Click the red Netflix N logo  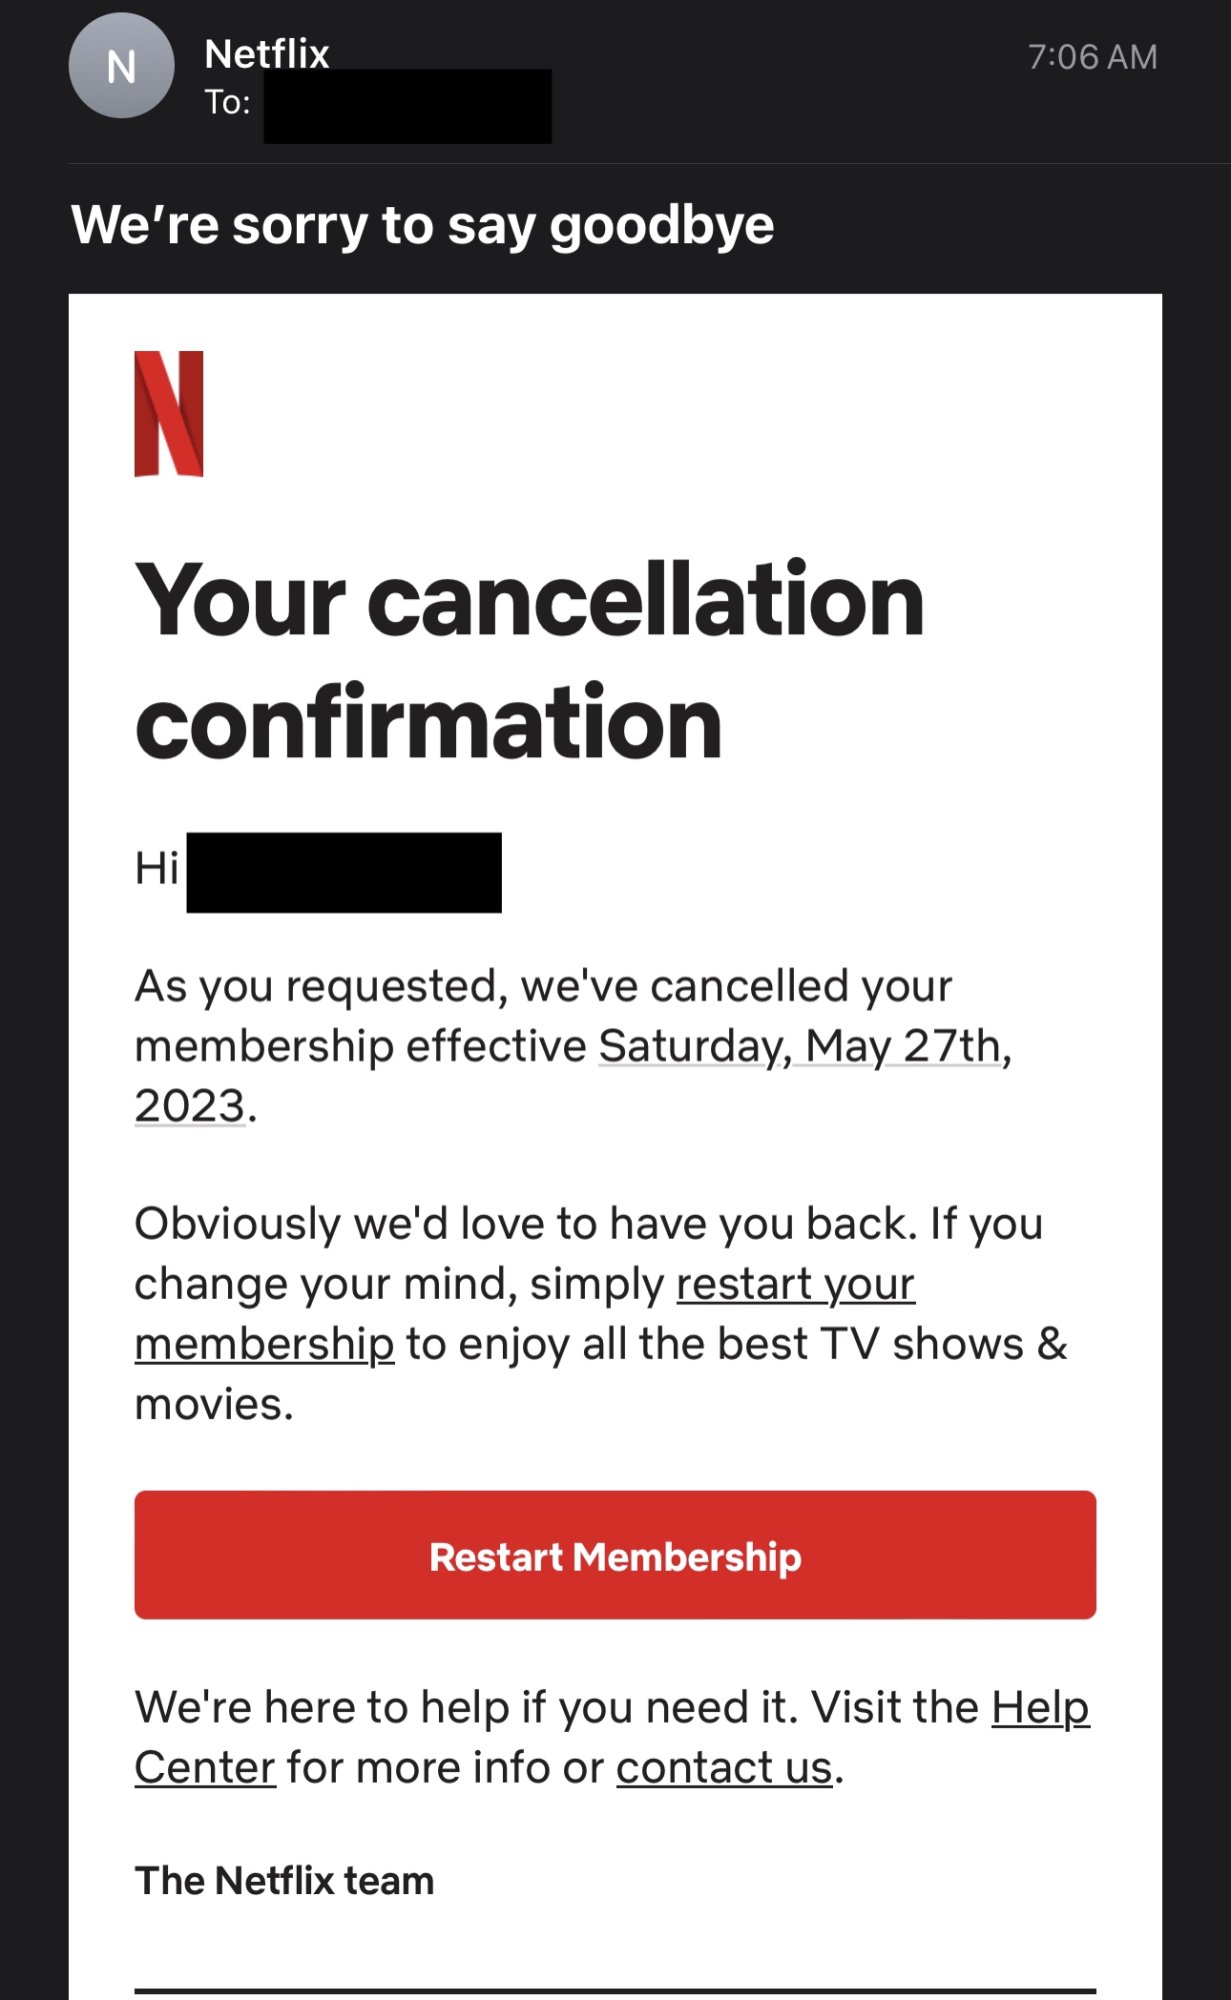coord(169,413)
